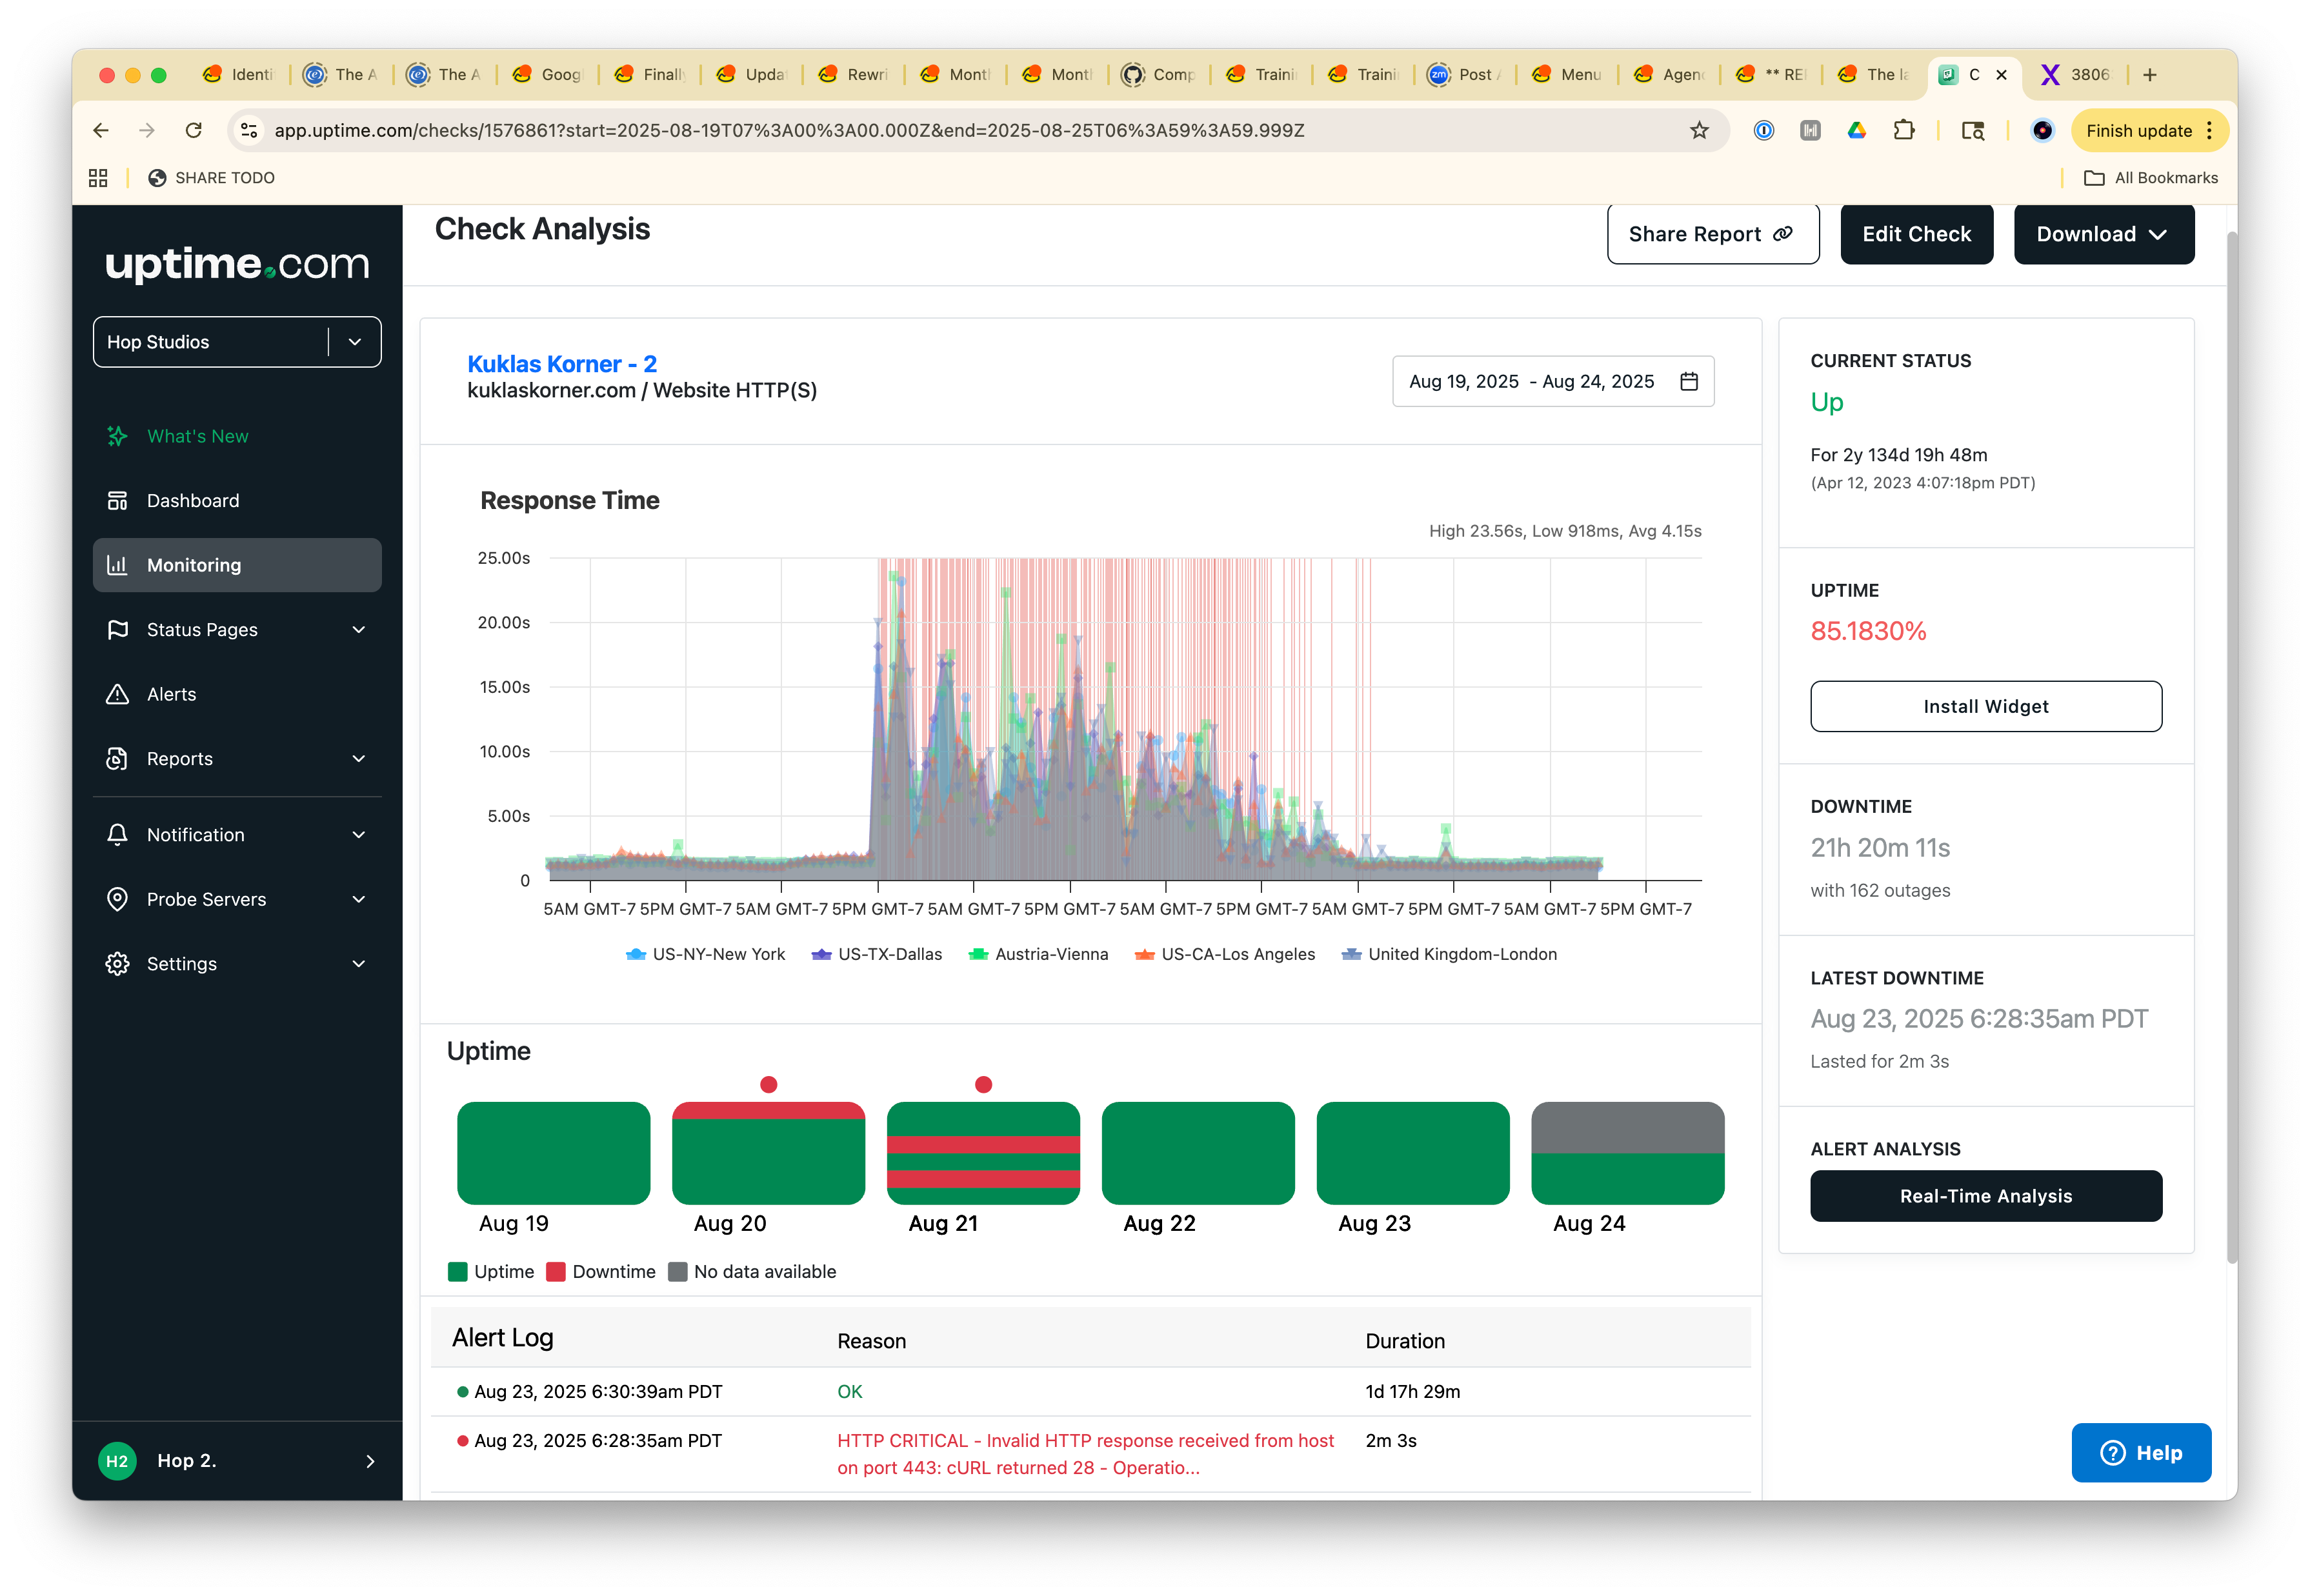The height and width of the screenshot is (1596, 2310).
Task: Click the Aug 21 uptime bar
Action: 983,1153
